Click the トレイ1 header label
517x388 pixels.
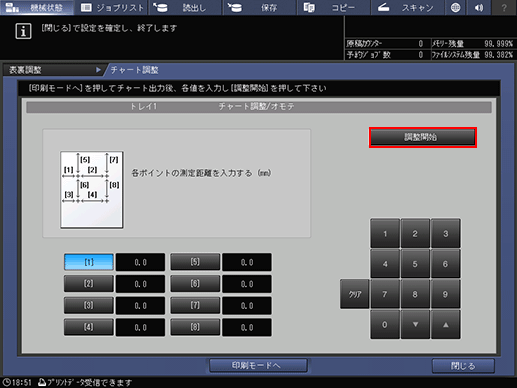click(x=143, y=107)
